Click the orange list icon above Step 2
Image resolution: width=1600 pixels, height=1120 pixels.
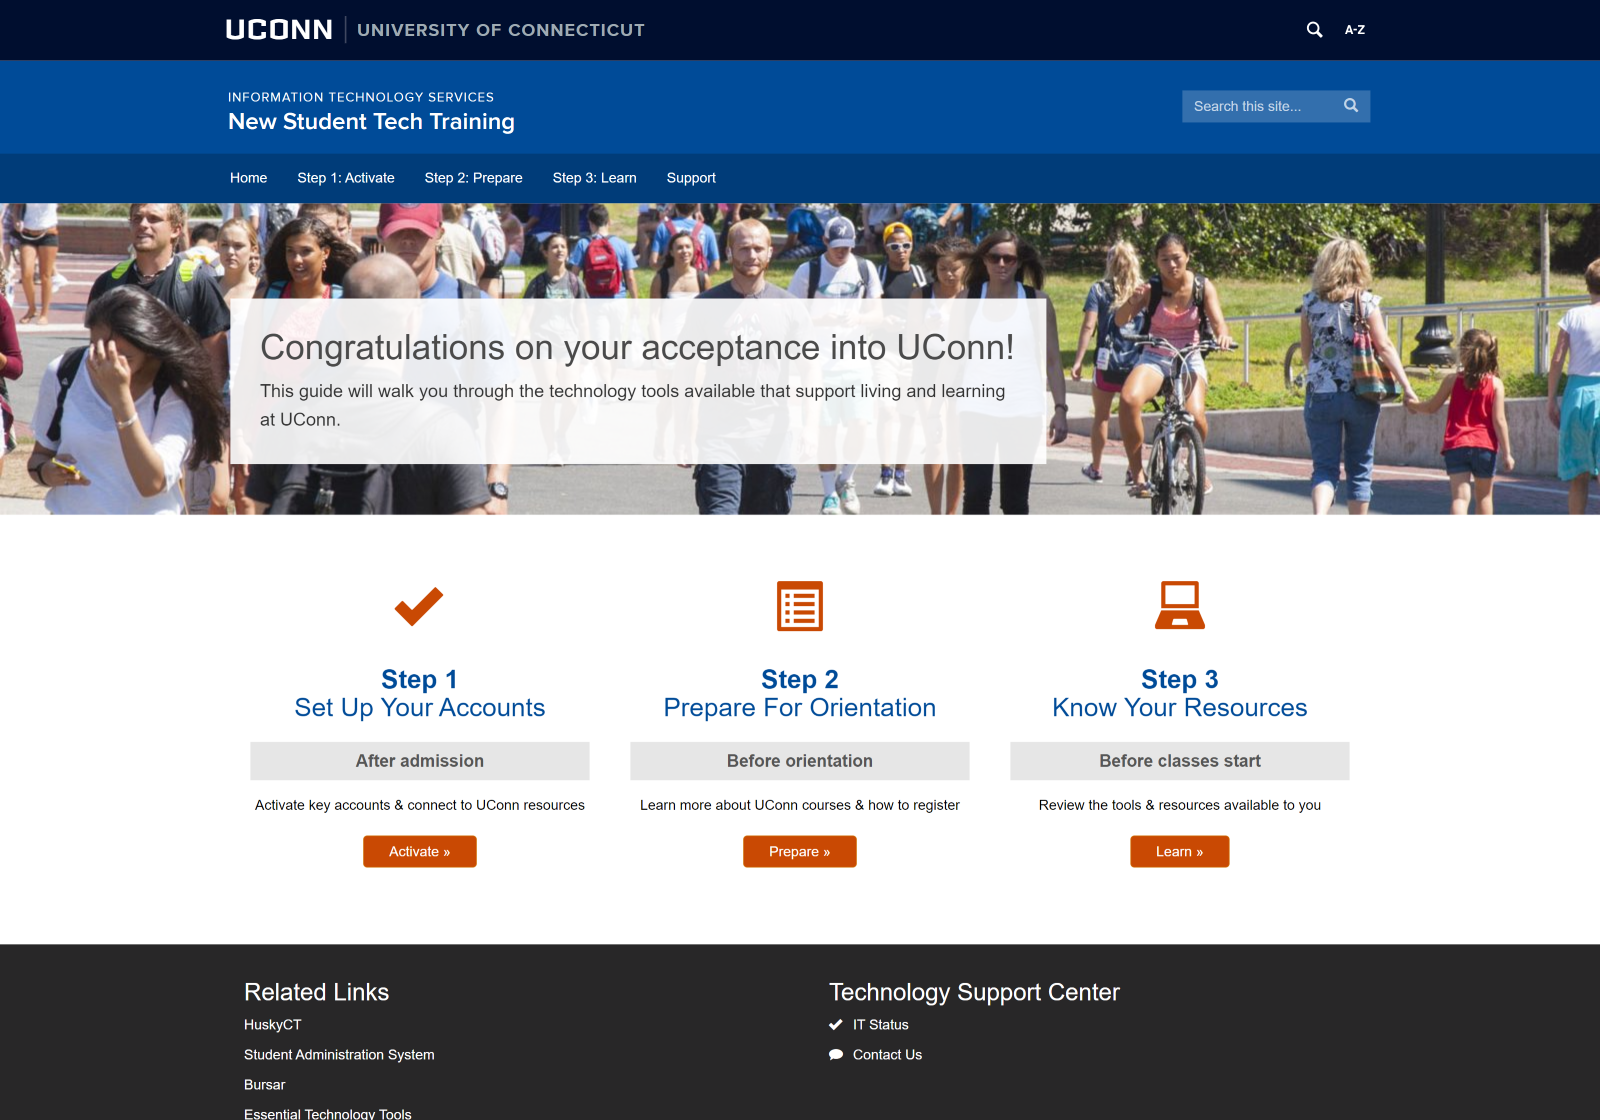pyautogui.click(x=800, y=606)
